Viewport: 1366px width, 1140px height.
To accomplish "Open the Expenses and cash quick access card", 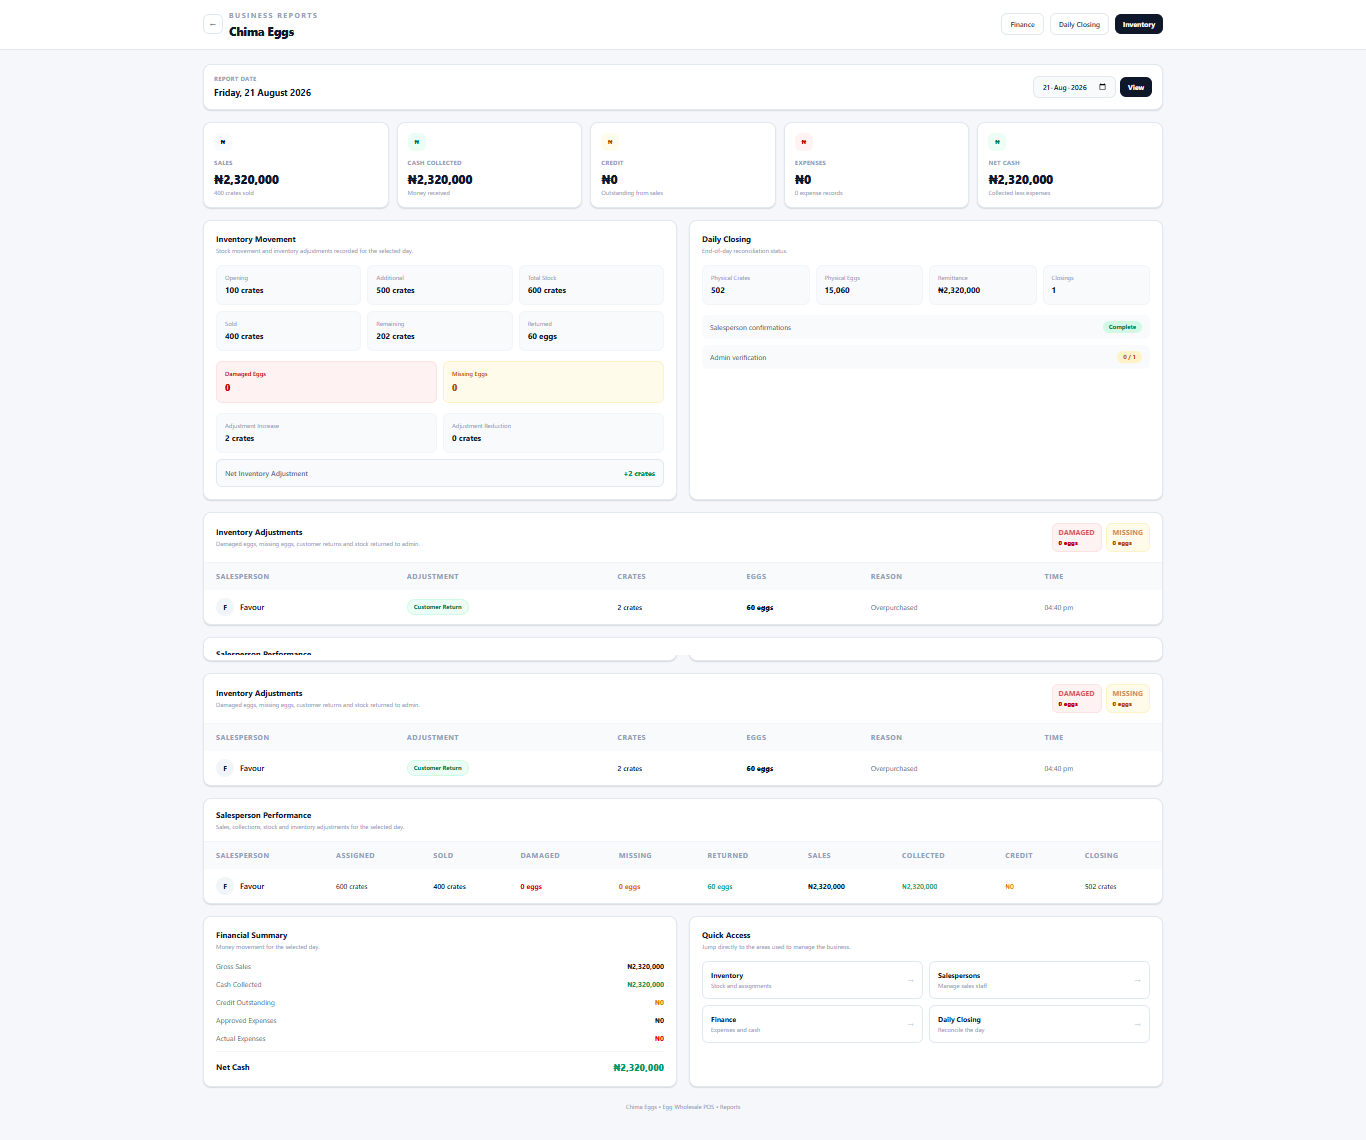I will (x=812, y=1024).
